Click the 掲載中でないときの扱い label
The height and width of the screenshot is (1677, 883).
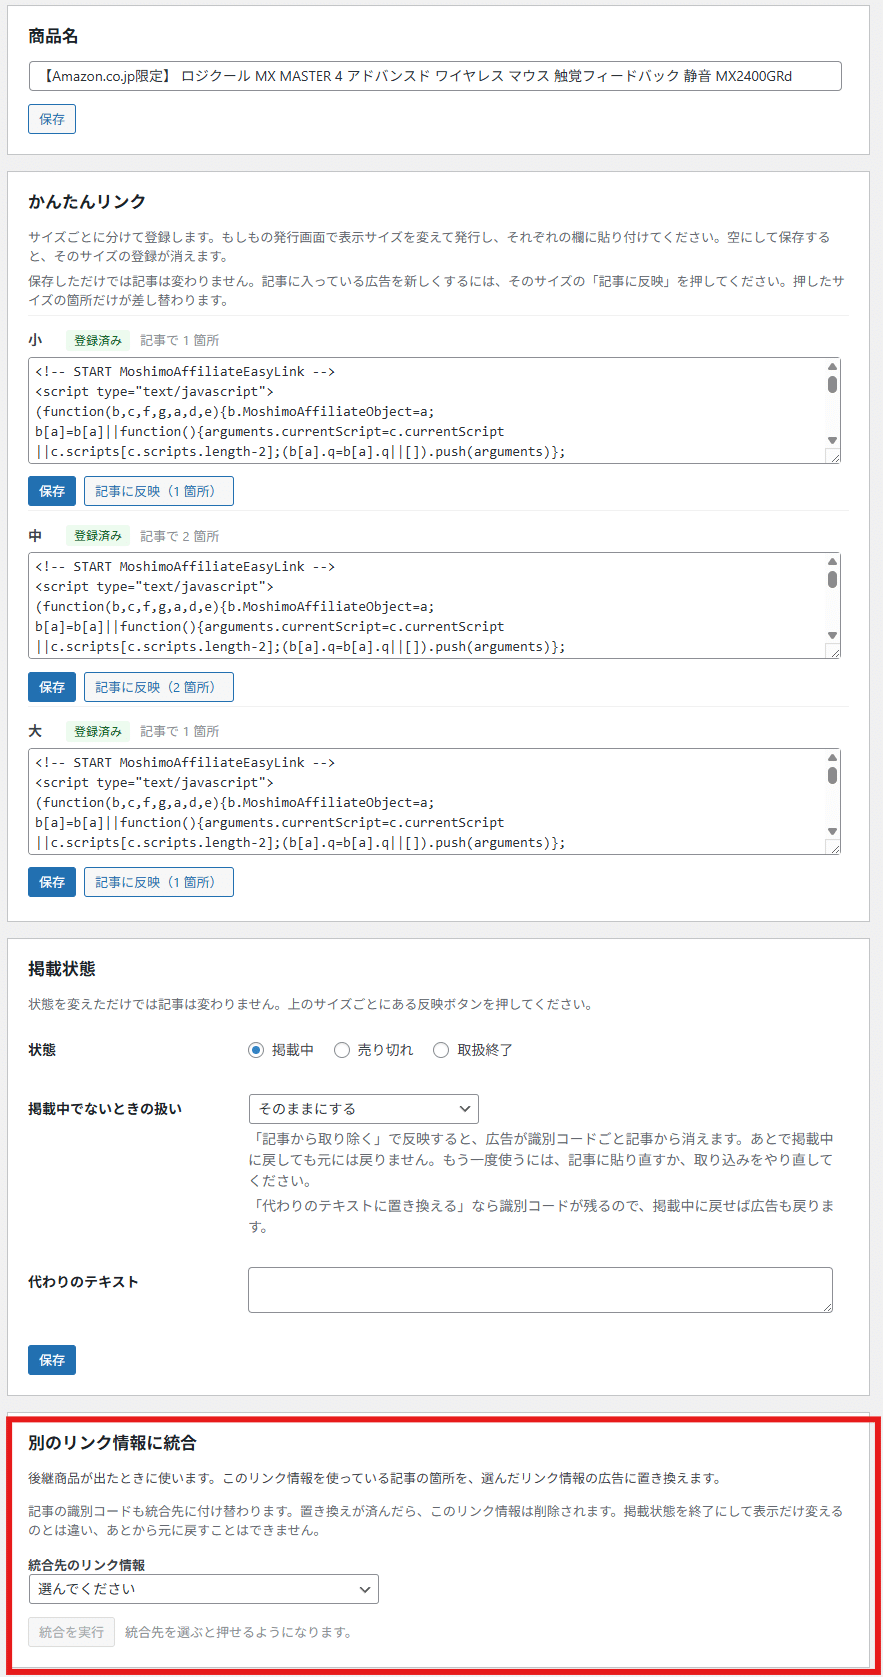point(105,1109)
